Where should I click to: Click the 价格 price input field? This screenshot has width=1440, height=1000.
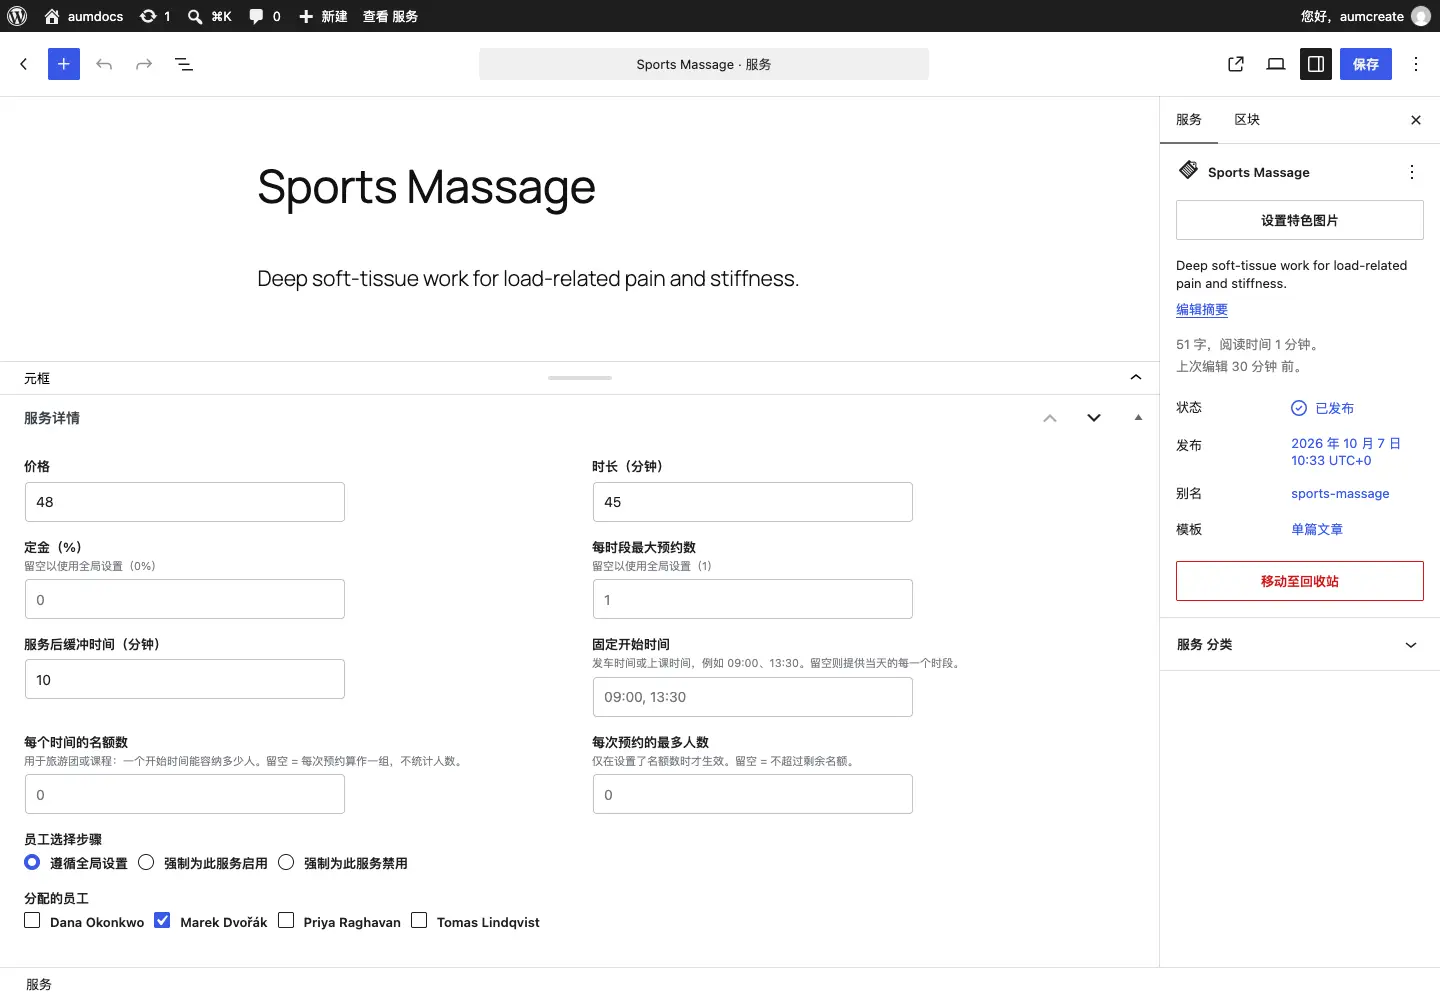tap(185, 502)
